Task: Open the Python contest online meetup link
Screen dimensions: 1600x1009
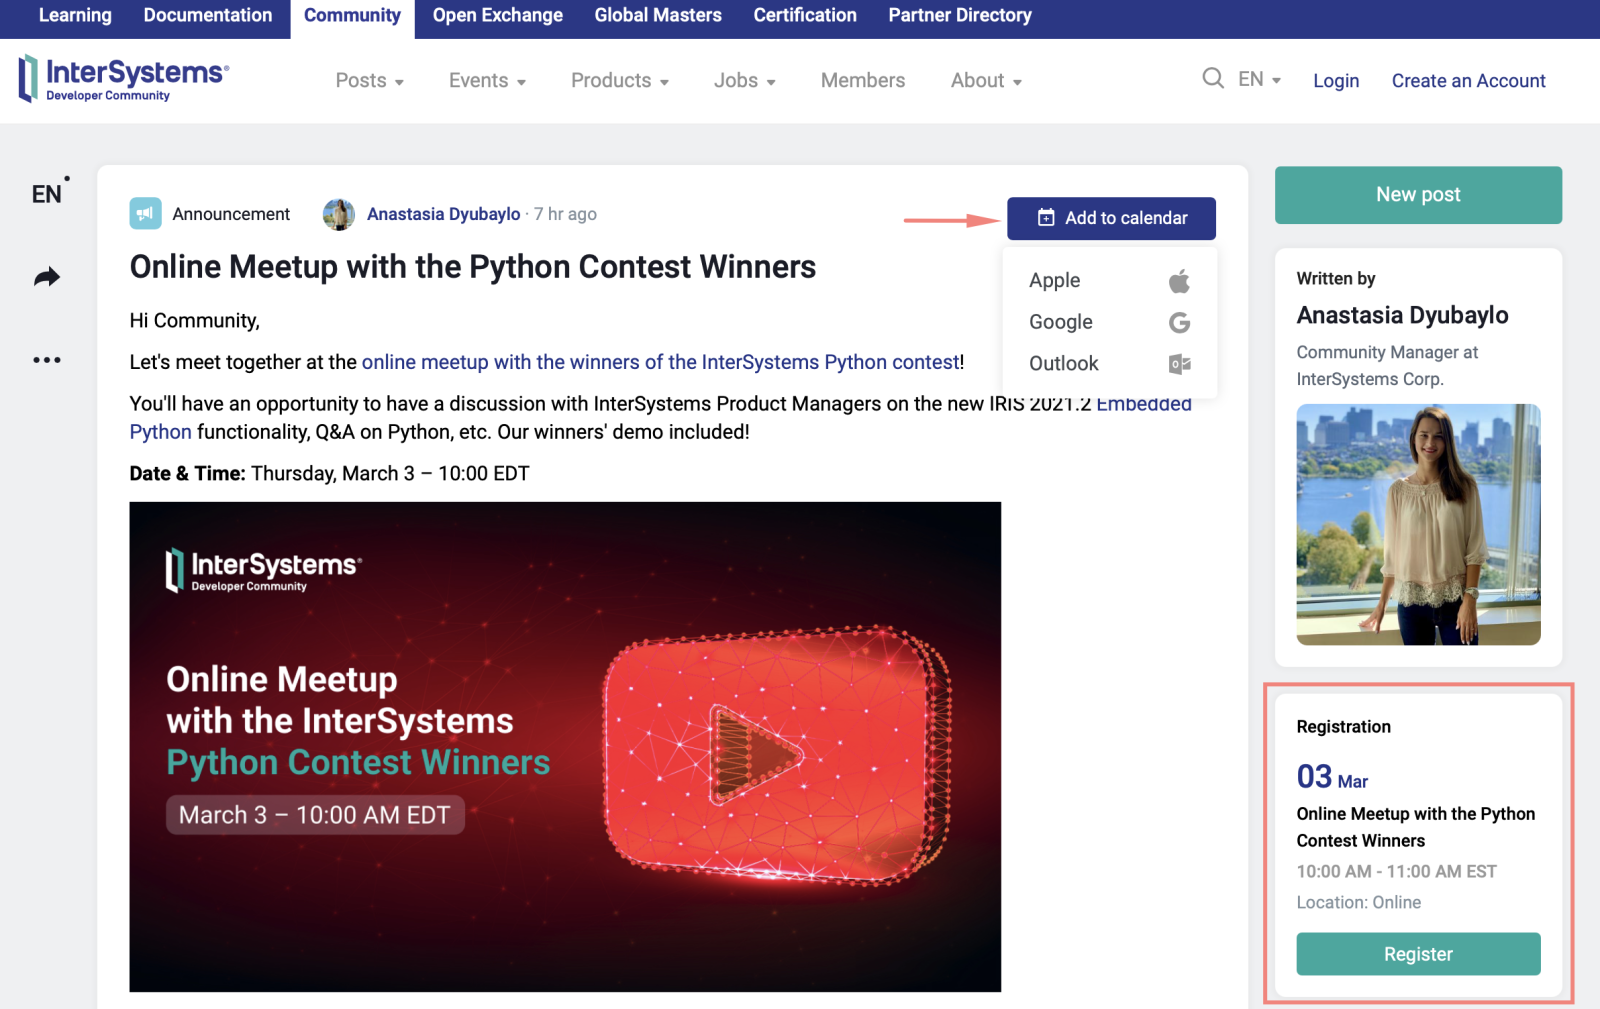Action: (x=660, y=362)
